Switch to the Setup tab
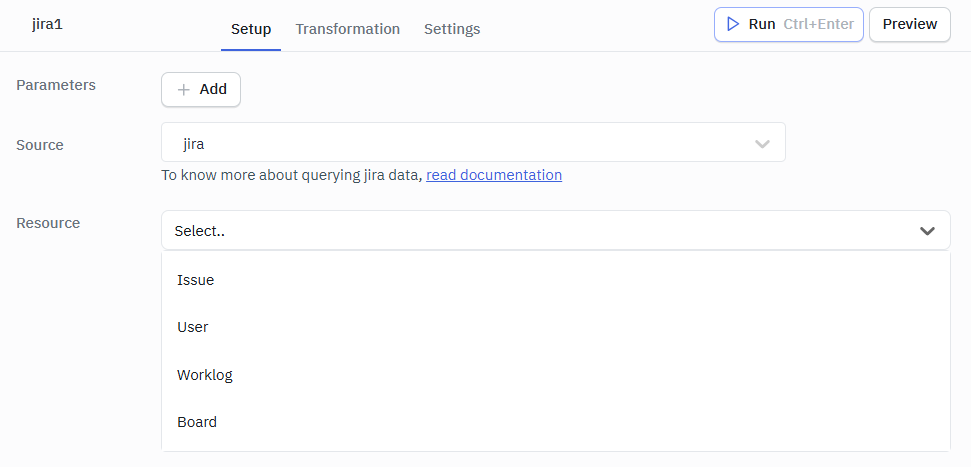 pos(251,29)
